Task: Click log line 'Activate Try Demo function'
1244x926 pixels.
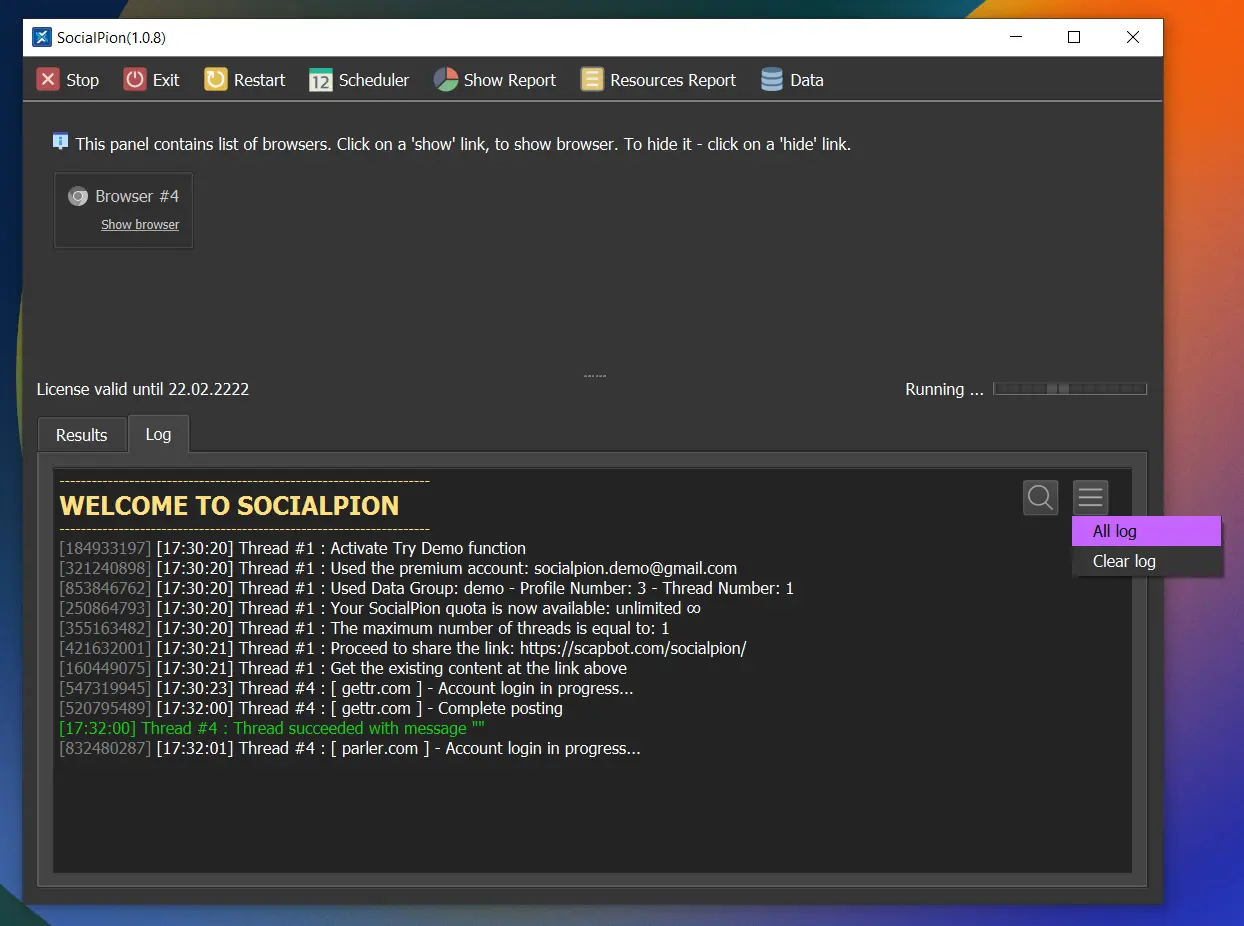Action: coord(293,548)
